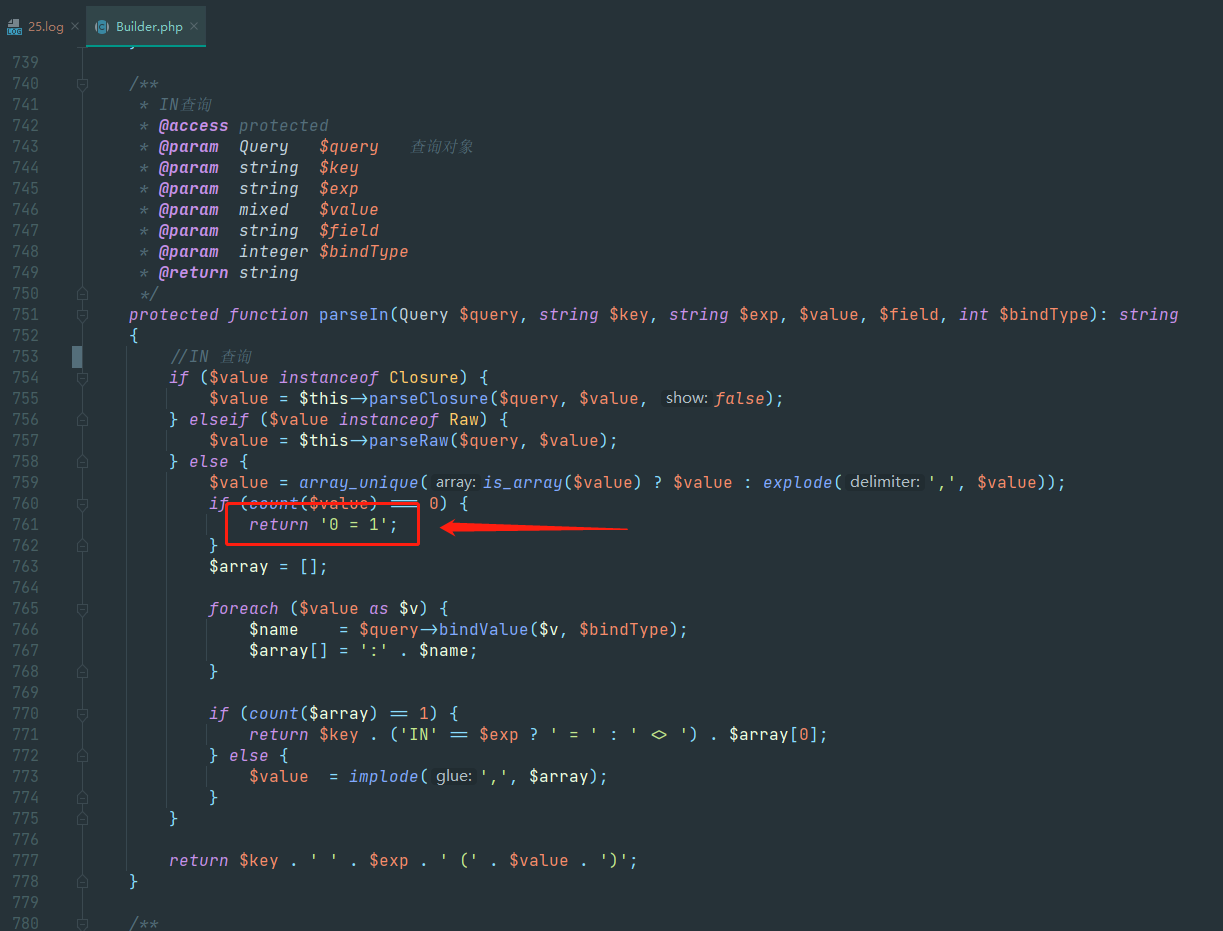The width and height of the screenshot is (1223, 931).
Task: Fold the if count($array) block at line 770
Action: pyautogui.click(x=82, y=714)
